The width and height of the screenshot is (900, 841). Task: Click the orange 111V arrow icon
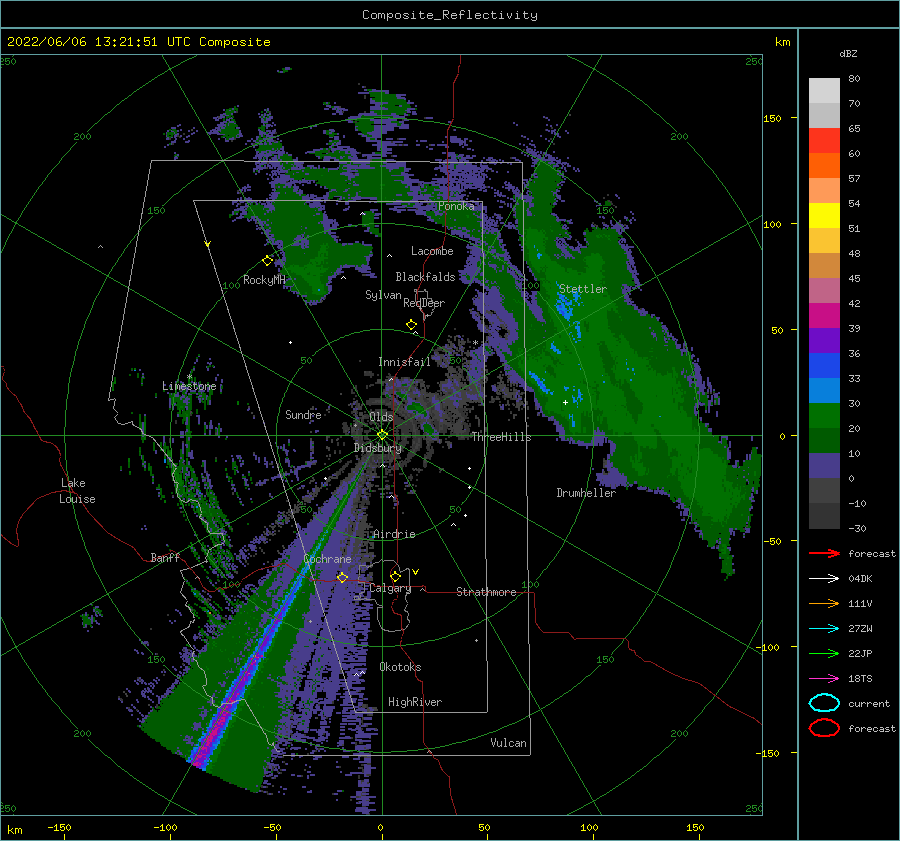coord(824,603)
